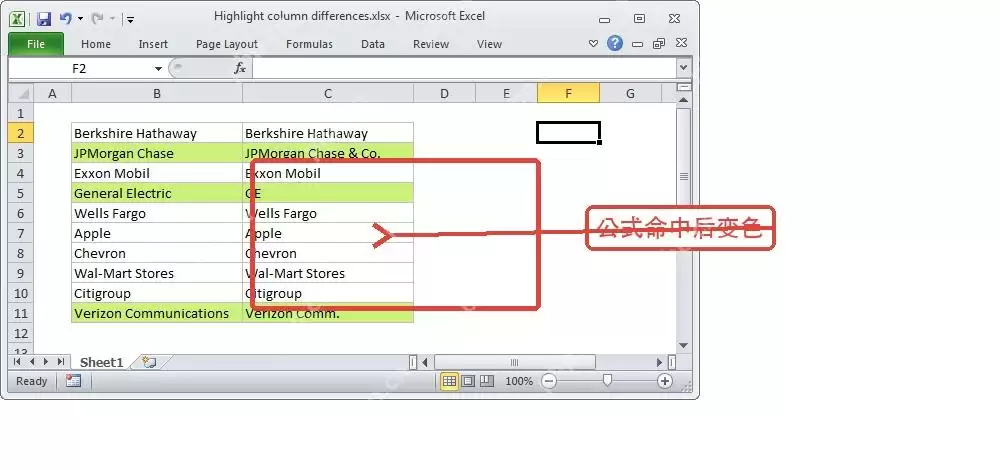Click the split box above vertical scrollbar
The width and height of the screenshot is (1000, 470).
[684, 87]
